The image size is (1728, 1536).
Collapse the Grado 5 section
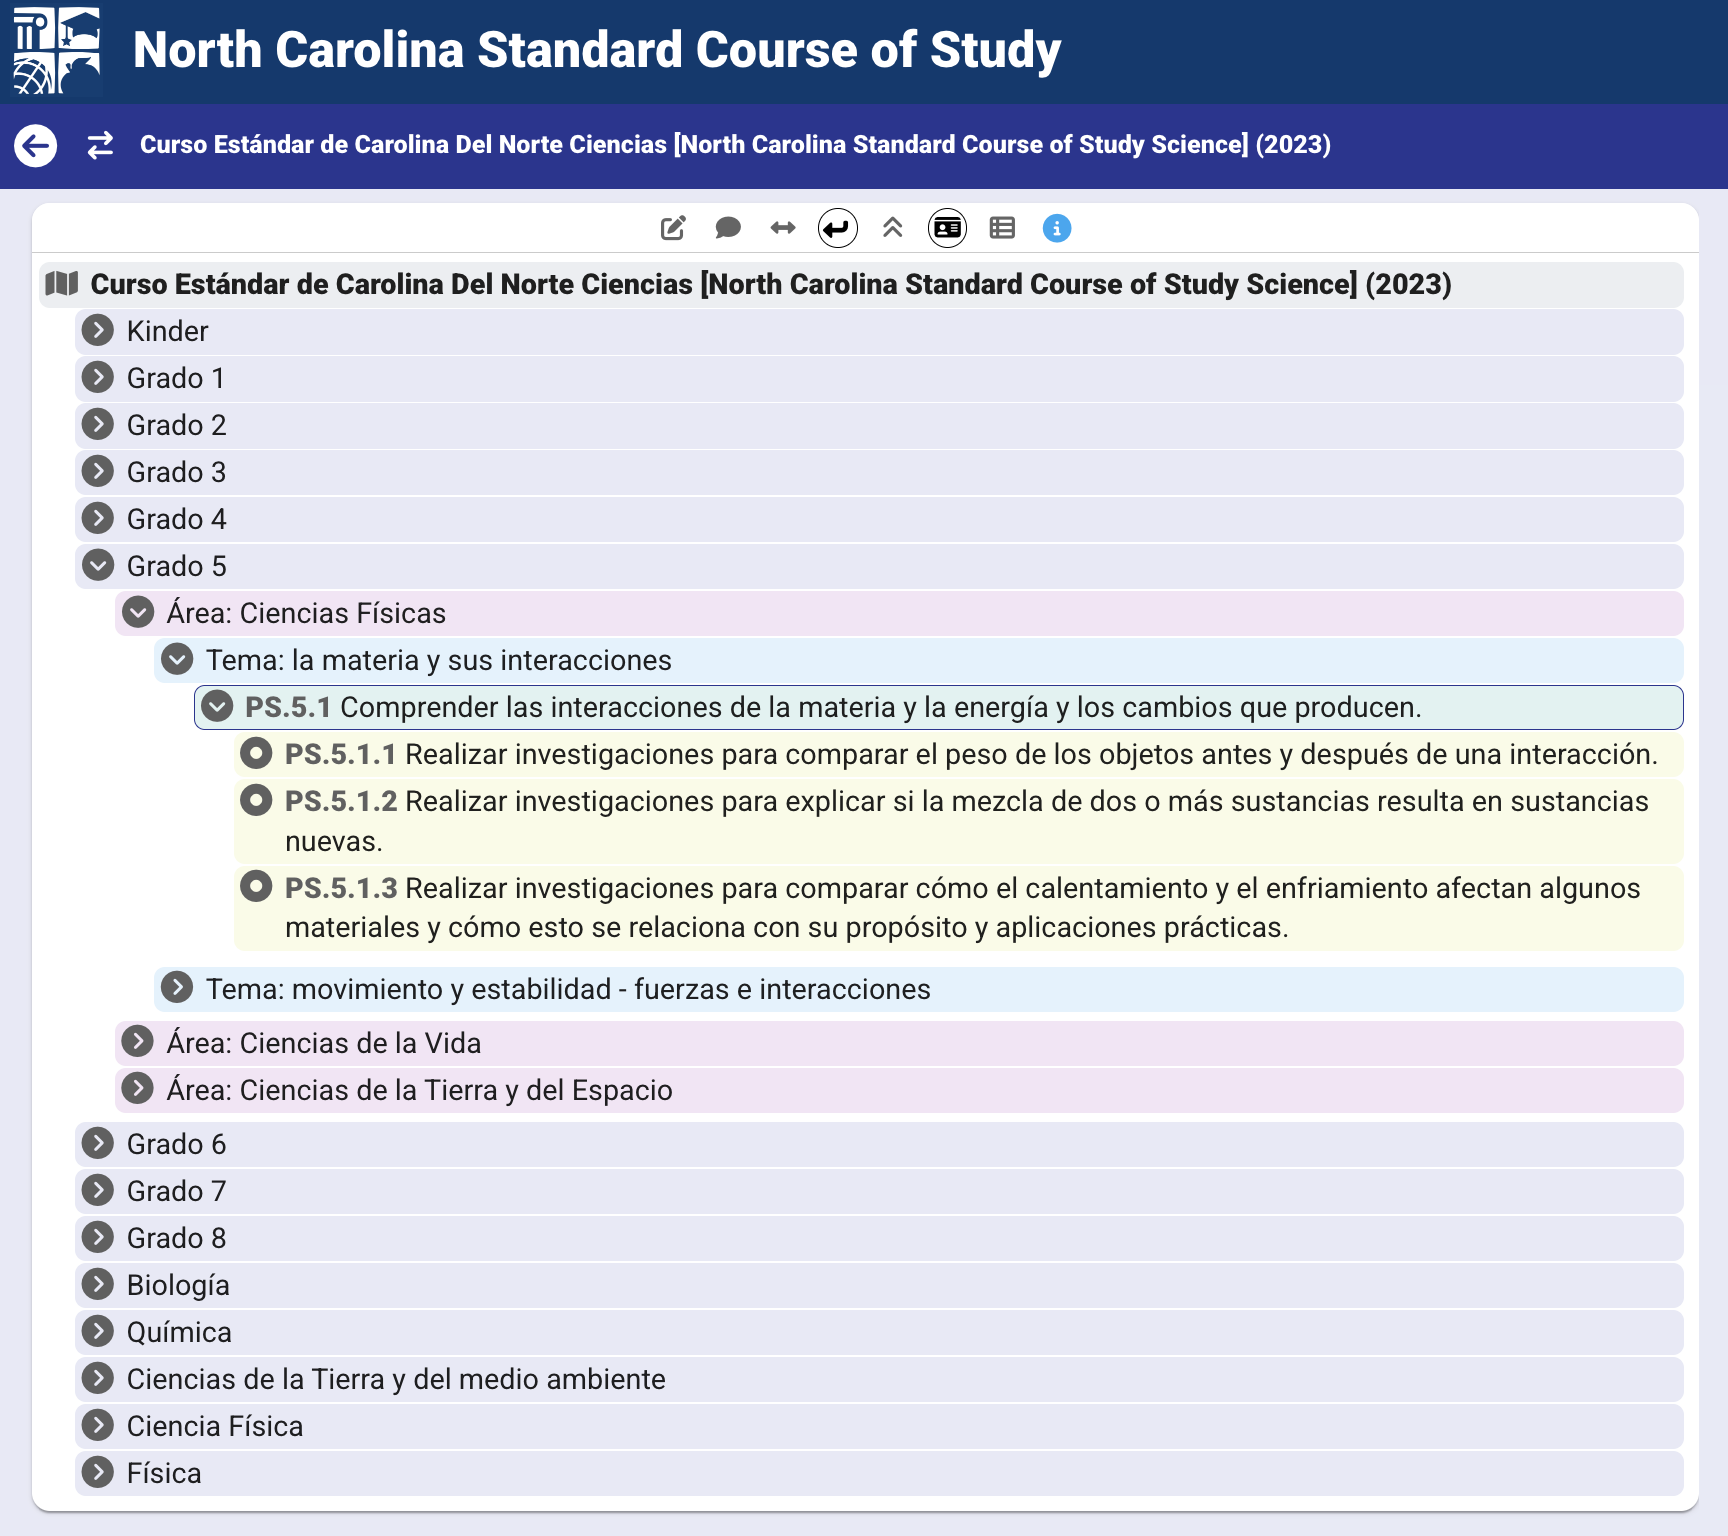[x=98, y=565]
